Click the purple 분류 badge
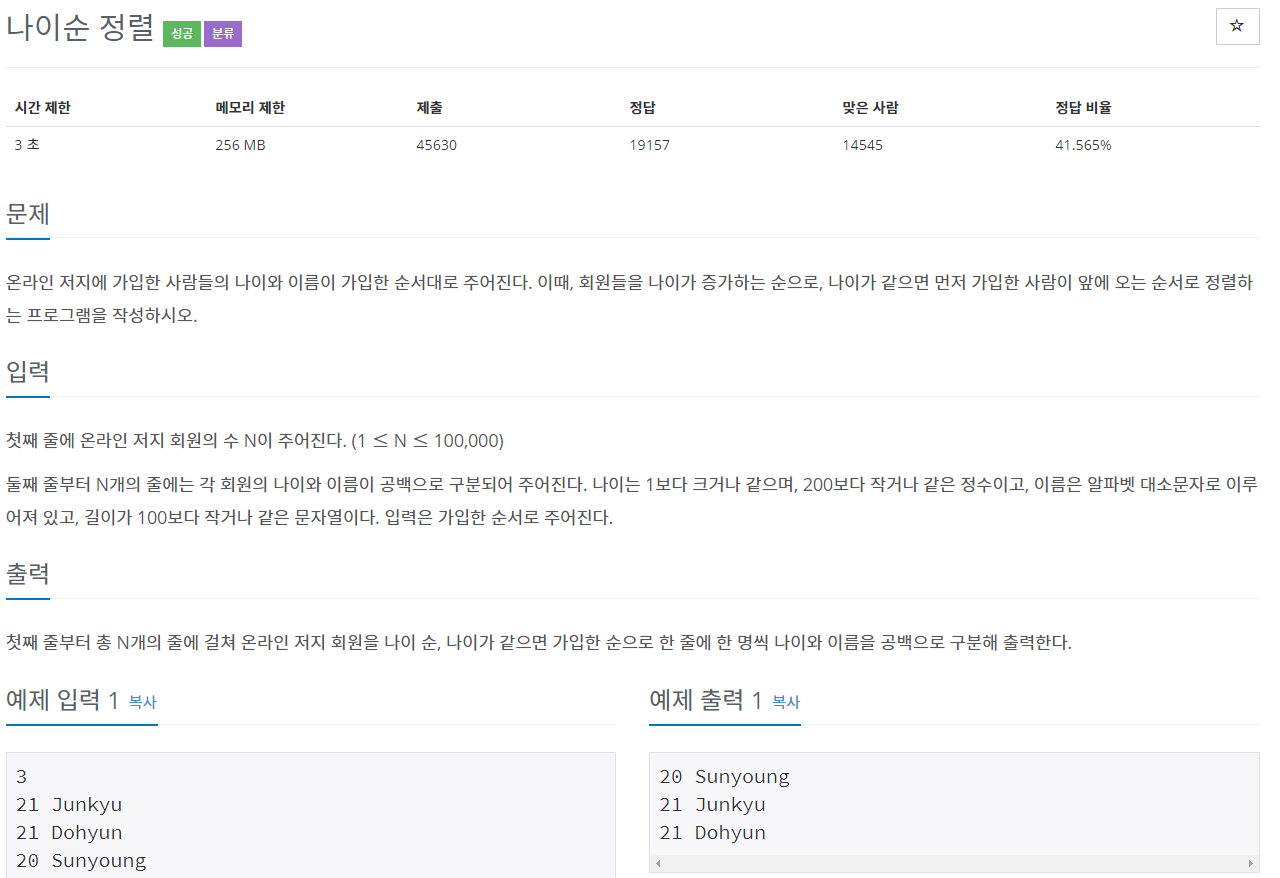Screen dimensions: 1280x878 coord(223,34)
